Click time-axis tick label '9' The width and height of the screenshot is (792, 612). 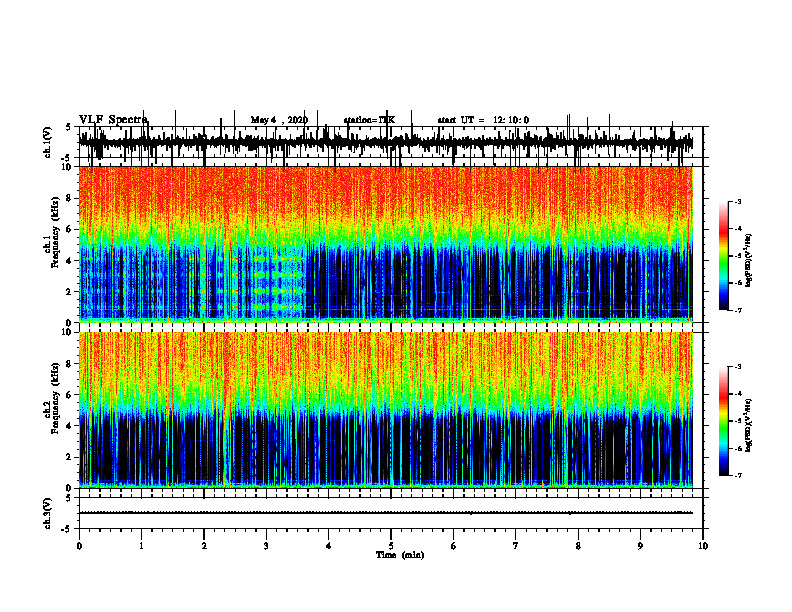coord(640,546)
